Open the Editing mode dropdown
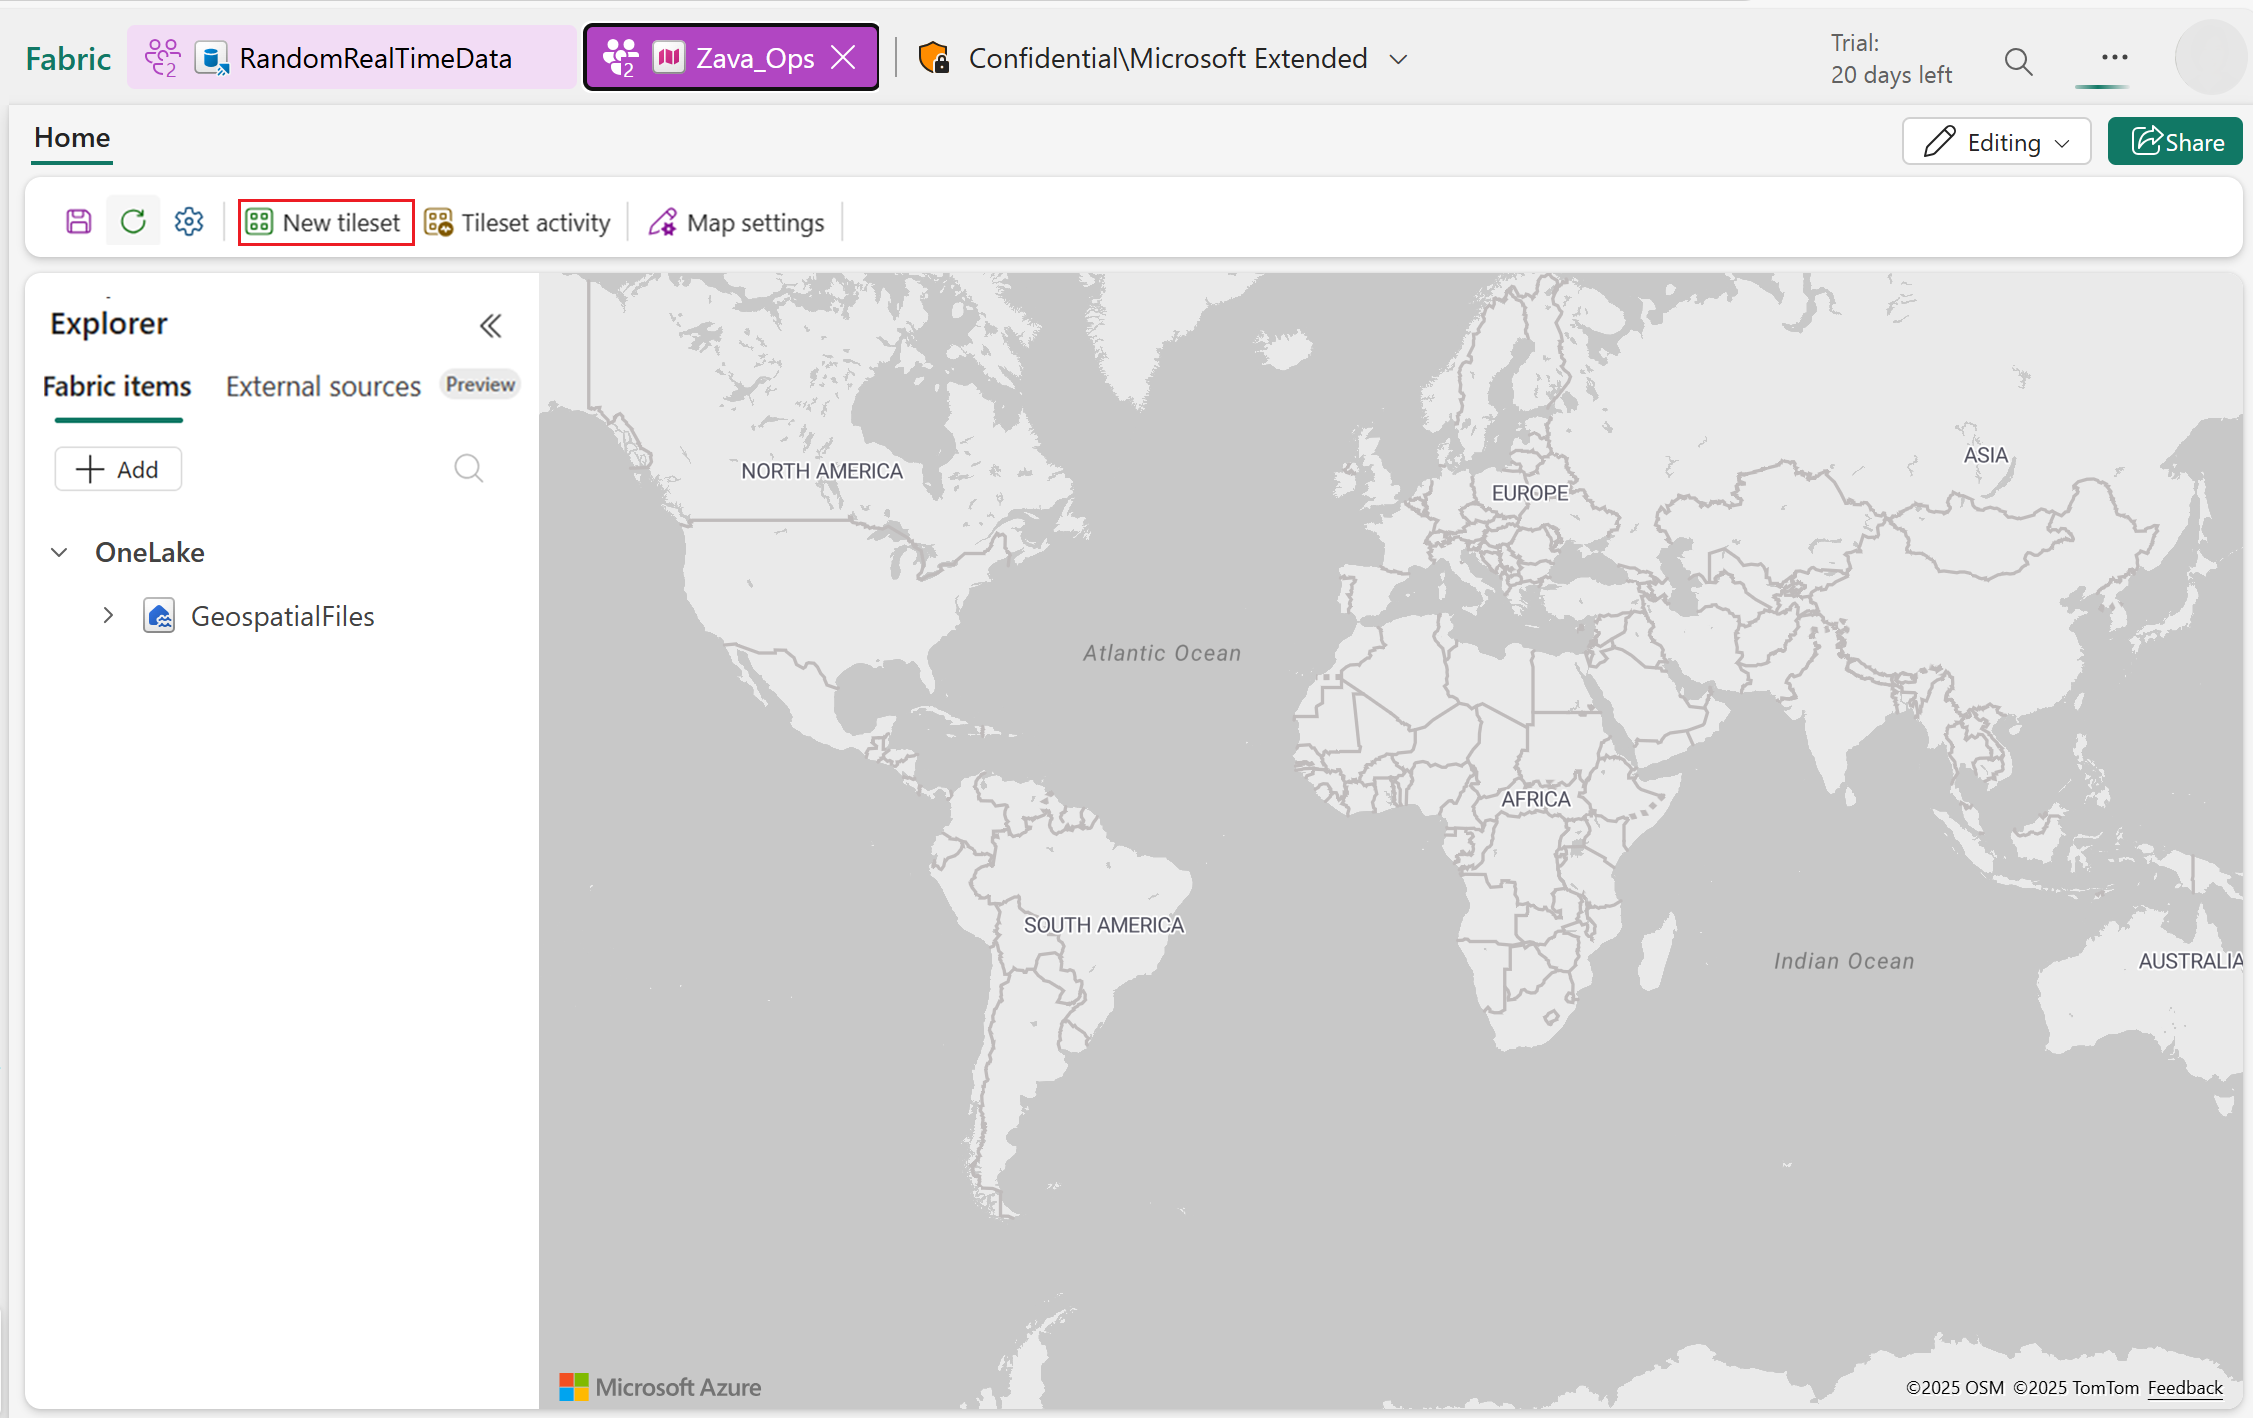Image resolution: width=2253 pixels, height=1418 pixels. [1996, 142]
